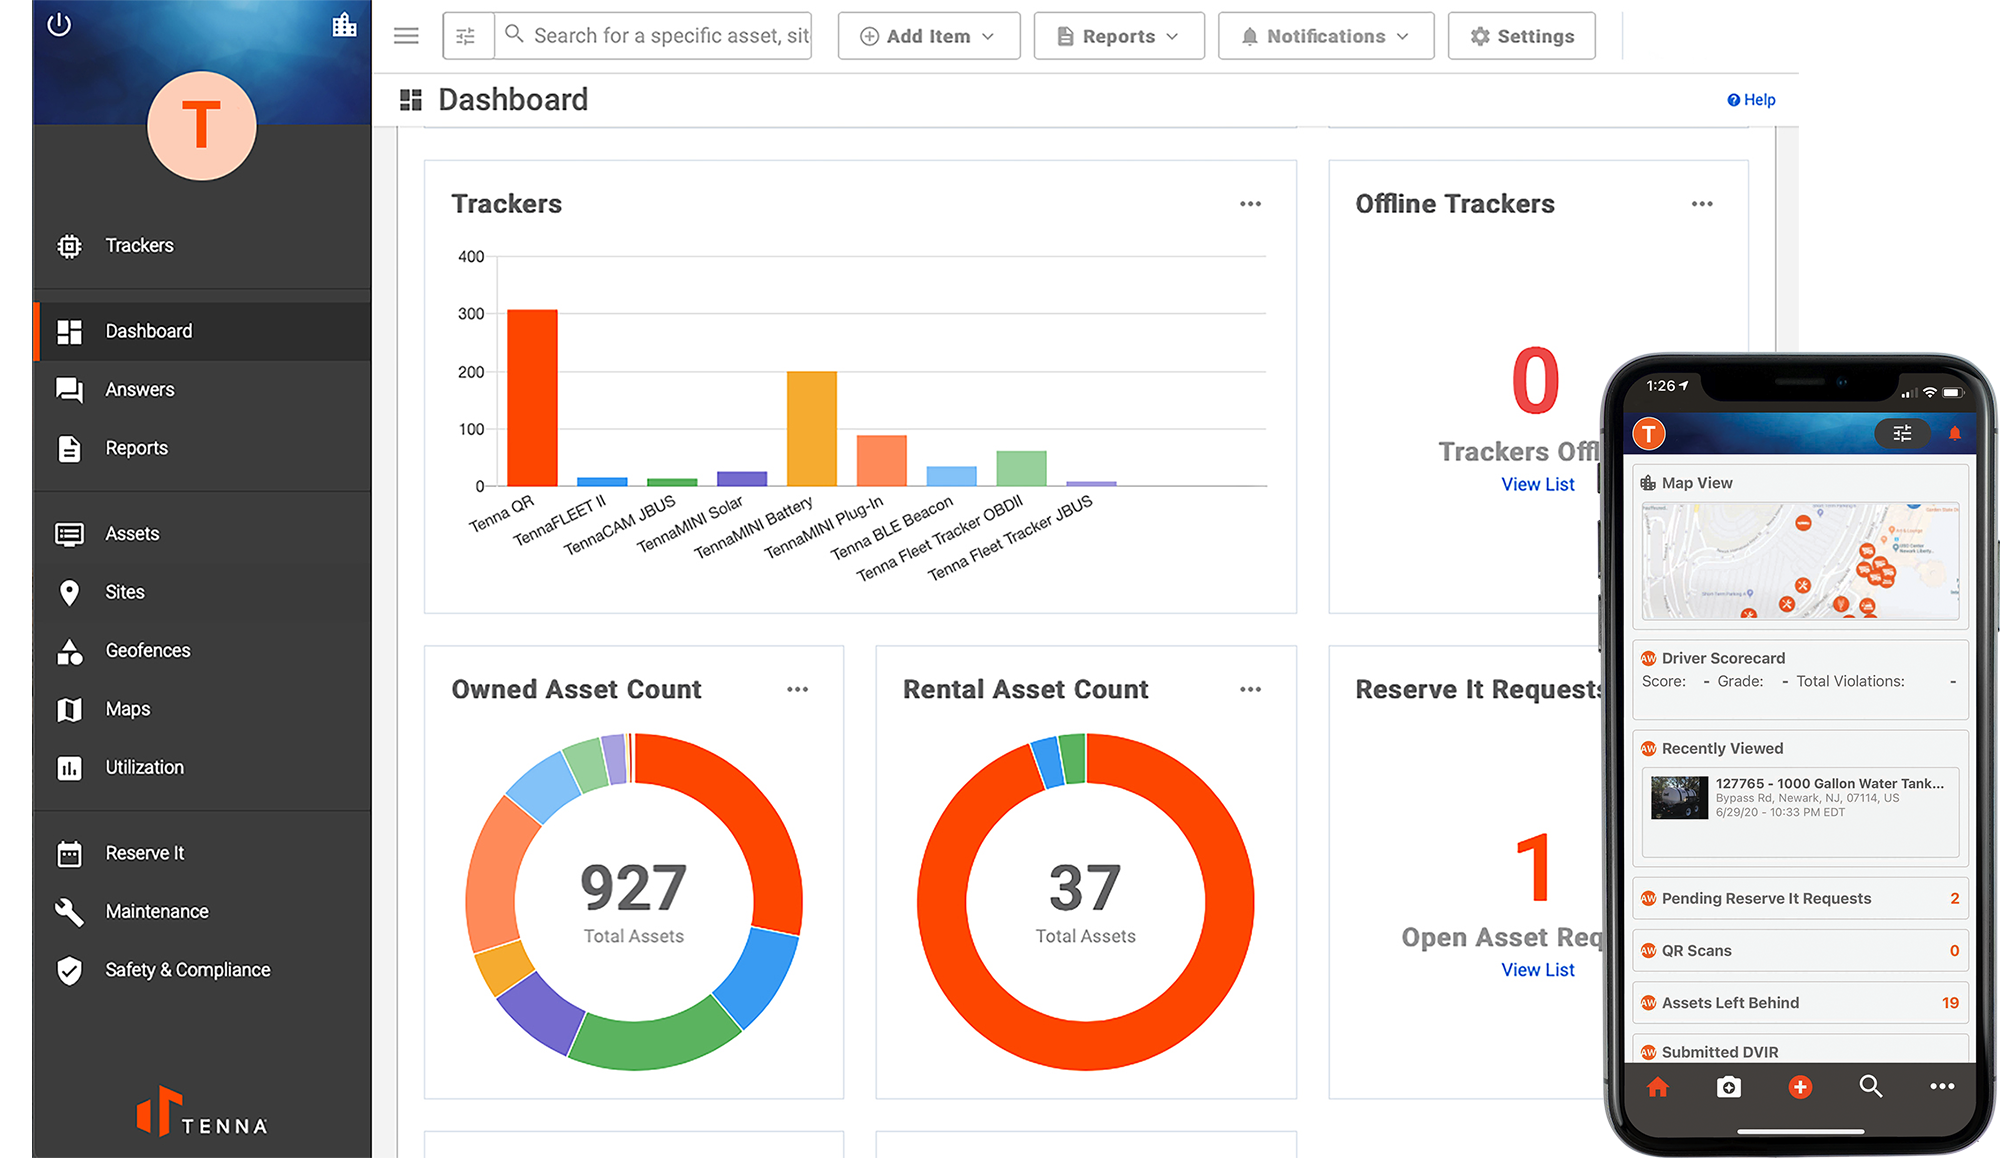The width and height of the screenshot is (2000, 1158).
Task: Click the orange TennaMINI Battery bar
Action: [811, 428]
